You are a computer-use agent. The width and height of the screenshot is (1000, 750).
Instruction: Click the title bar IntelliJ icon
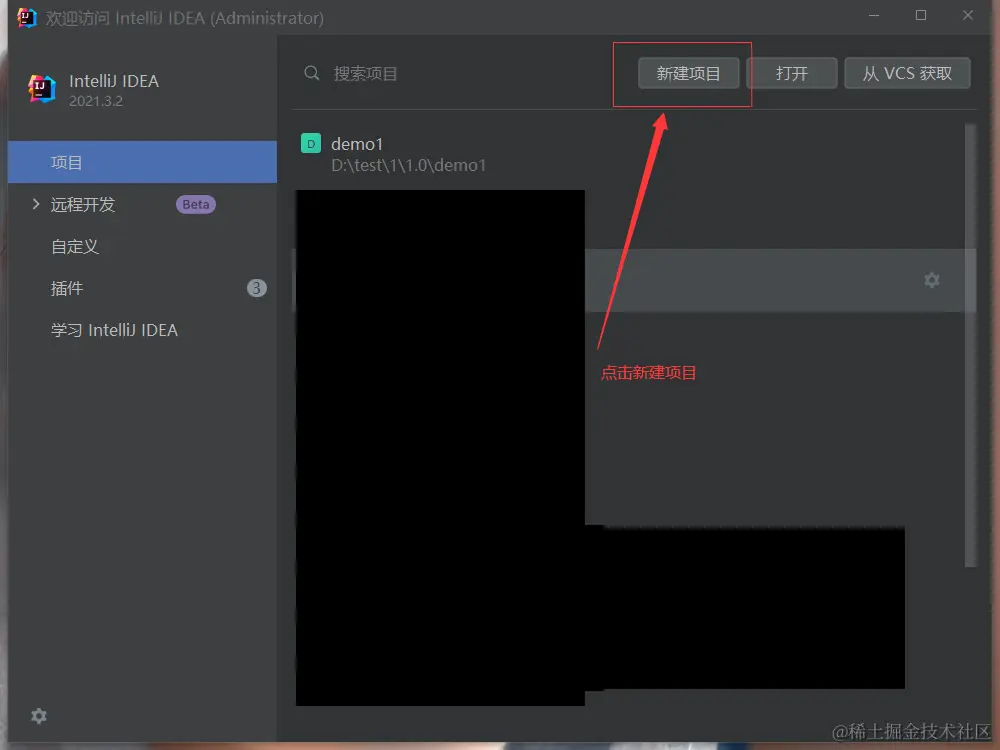tap(26, 17)
